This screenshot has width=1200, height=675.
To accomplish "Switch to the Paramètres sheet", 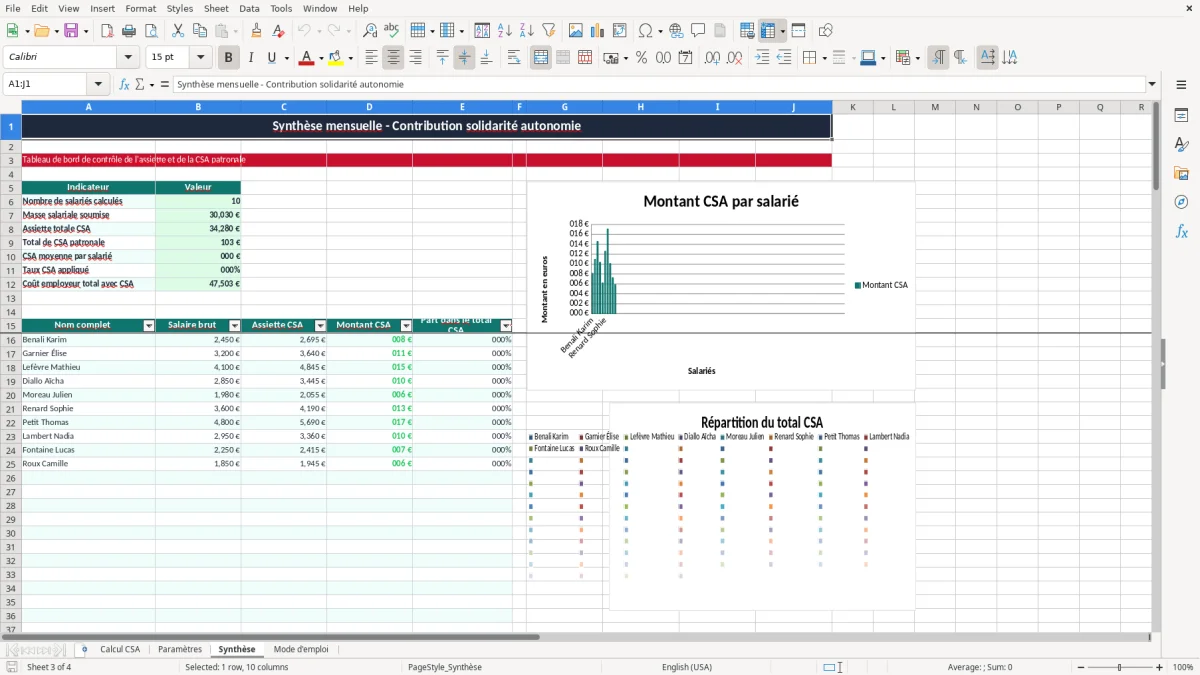I will click(x=180, y=649).
